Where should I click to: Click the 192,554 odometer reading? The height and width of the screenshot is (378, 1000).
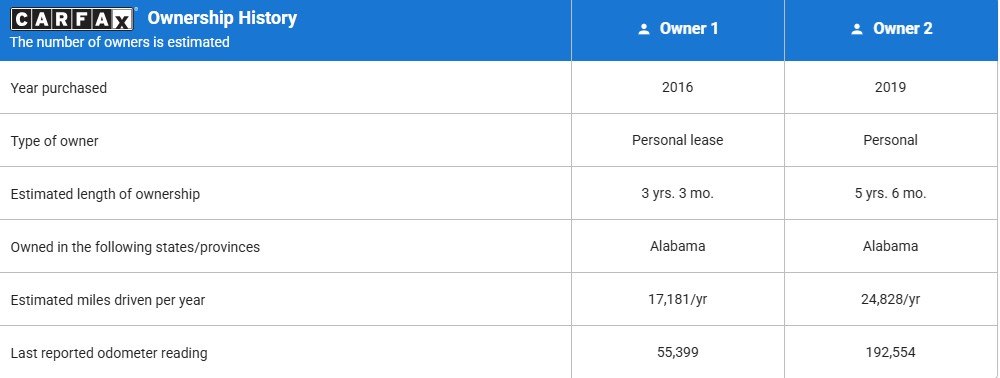(890, 352)
